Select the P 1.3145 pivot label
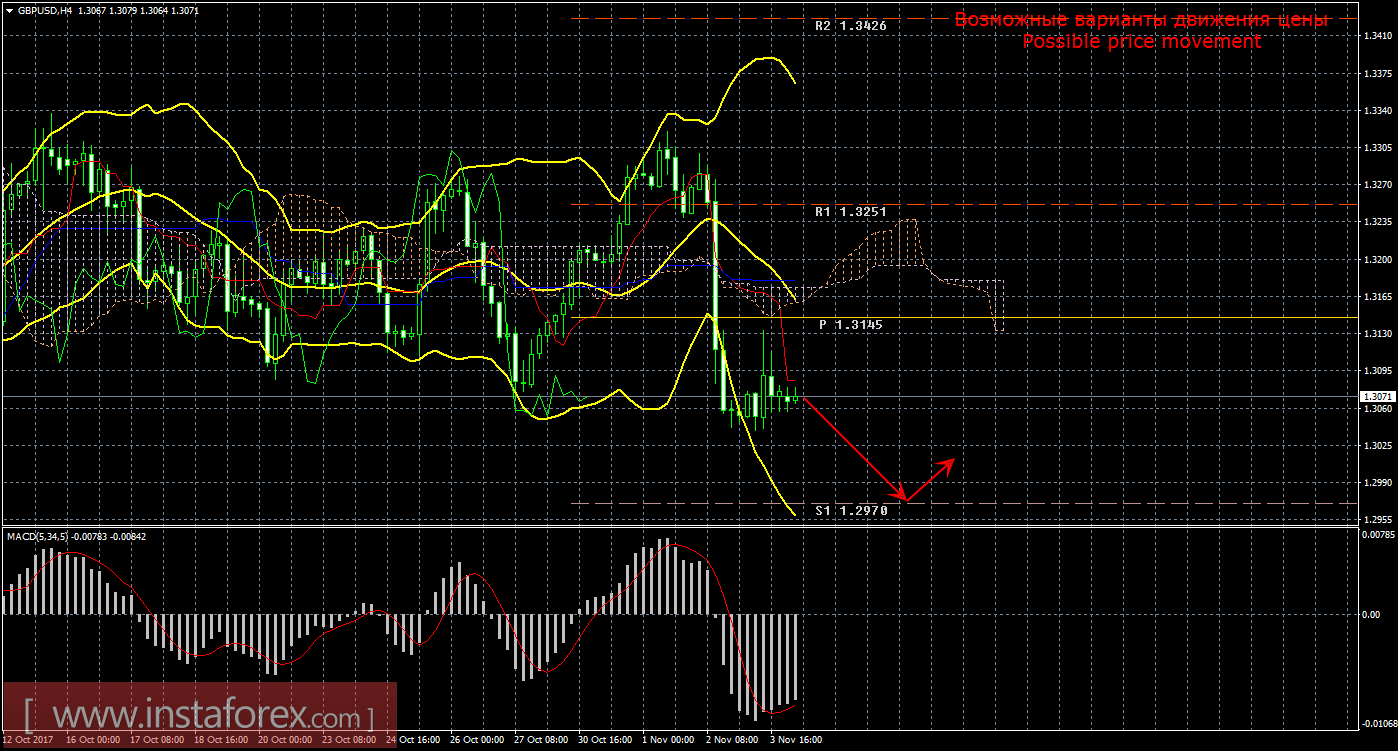The width and height of the screenshot is (1398, 751). (x=851, y=325)
